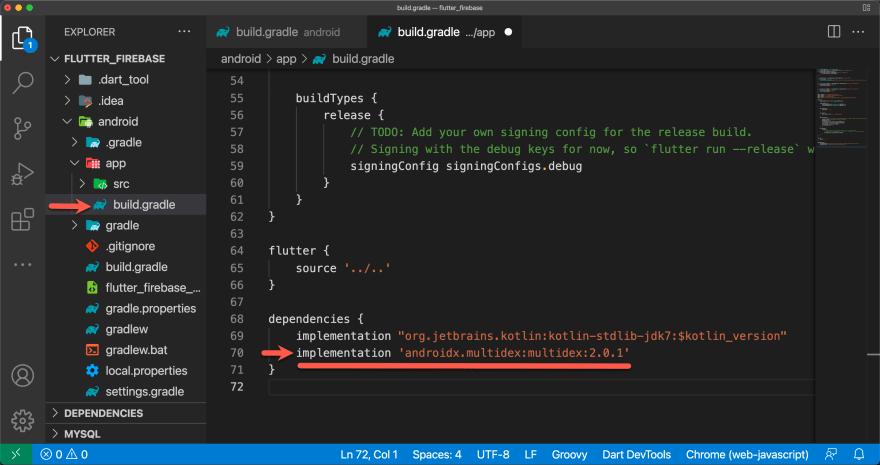Open Explorer views and more actions ellipsis
The height and width of the screenshot is (465, 880).
pyautogui.click(x=184, y=32)
